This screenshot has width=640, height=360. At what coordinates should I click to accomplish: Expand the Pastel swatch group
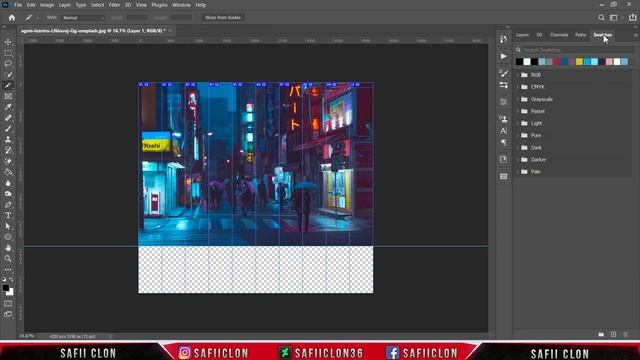point(518,111)
